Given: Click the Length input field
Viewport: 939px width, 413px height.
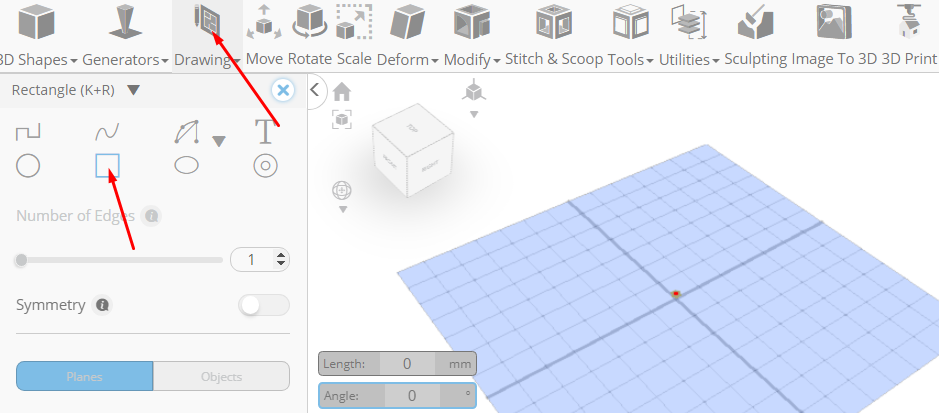Looking at the screenshot, I should [407, 363].
